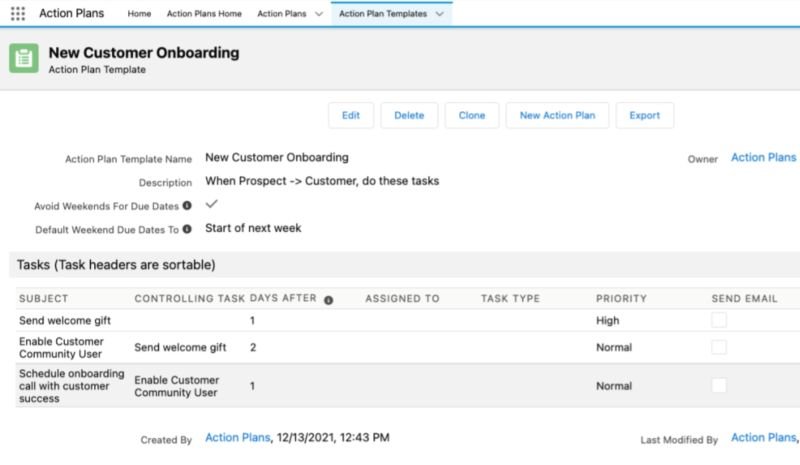Toggle Send Email for Enable Customer Community User
The height and width of the screenshot is (465, 800).
pyautogui.click(x=719, y=347)
